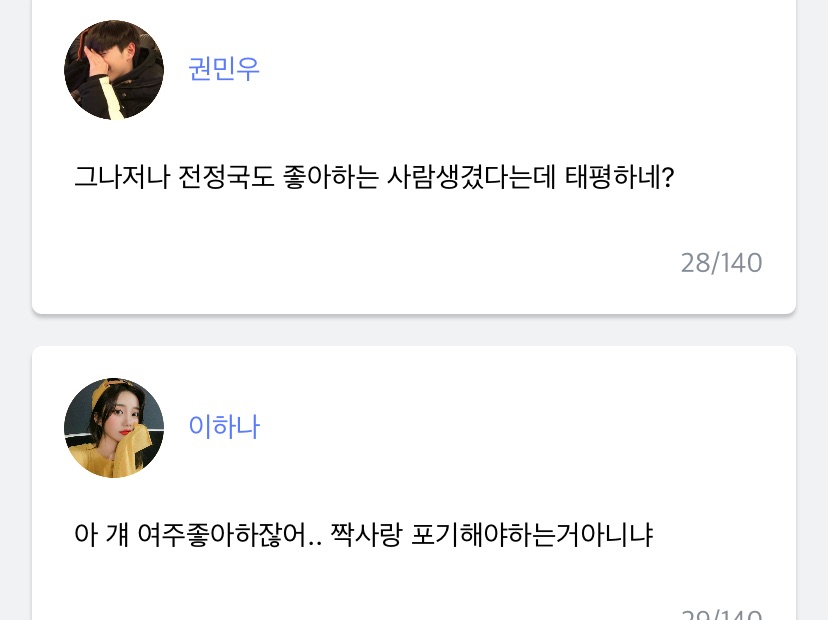Click empty space right of 권민우's name

tap(500, 69)
